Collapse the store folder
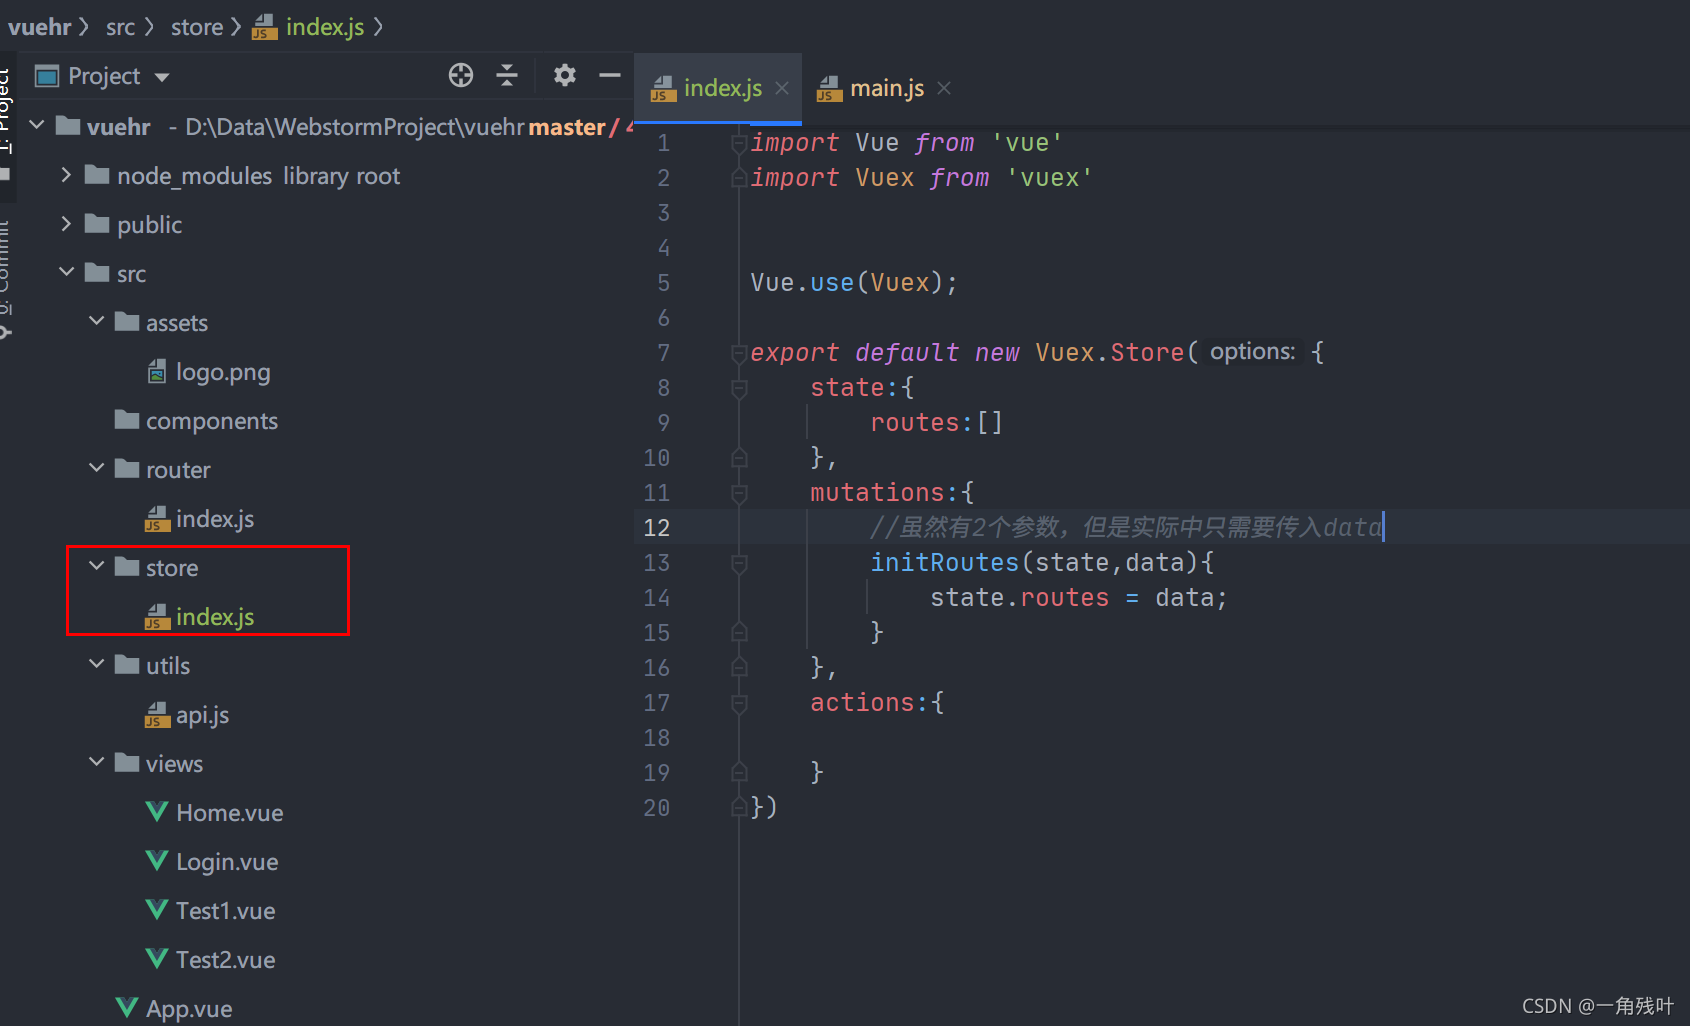Image resolution: width=1690 pixels, height=1026 pixels. click(x=96, y=566)
